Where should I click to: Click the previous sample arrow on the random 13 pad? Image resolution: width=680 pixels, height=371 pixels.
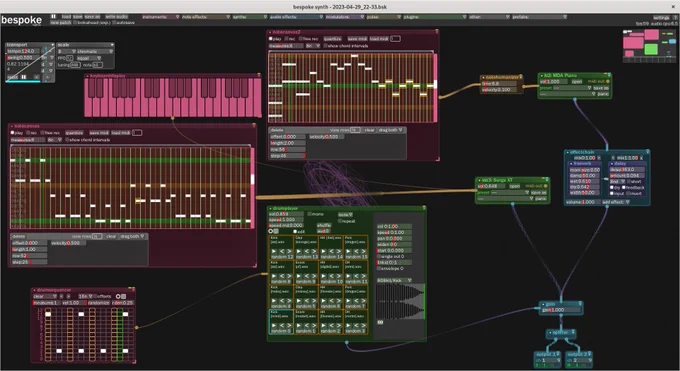[307, 251]
